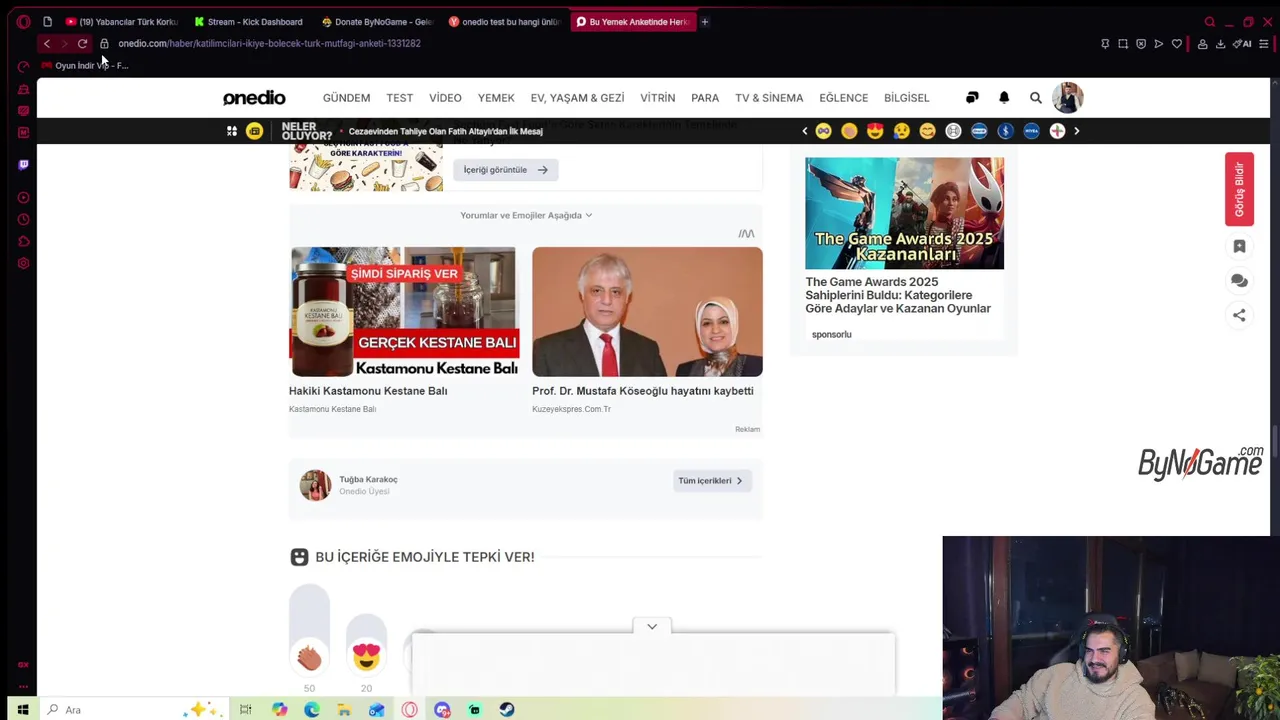Click the Görüş Bildir feedback button
This screenshot has width=1280, height=720.
click(1239, 189)
